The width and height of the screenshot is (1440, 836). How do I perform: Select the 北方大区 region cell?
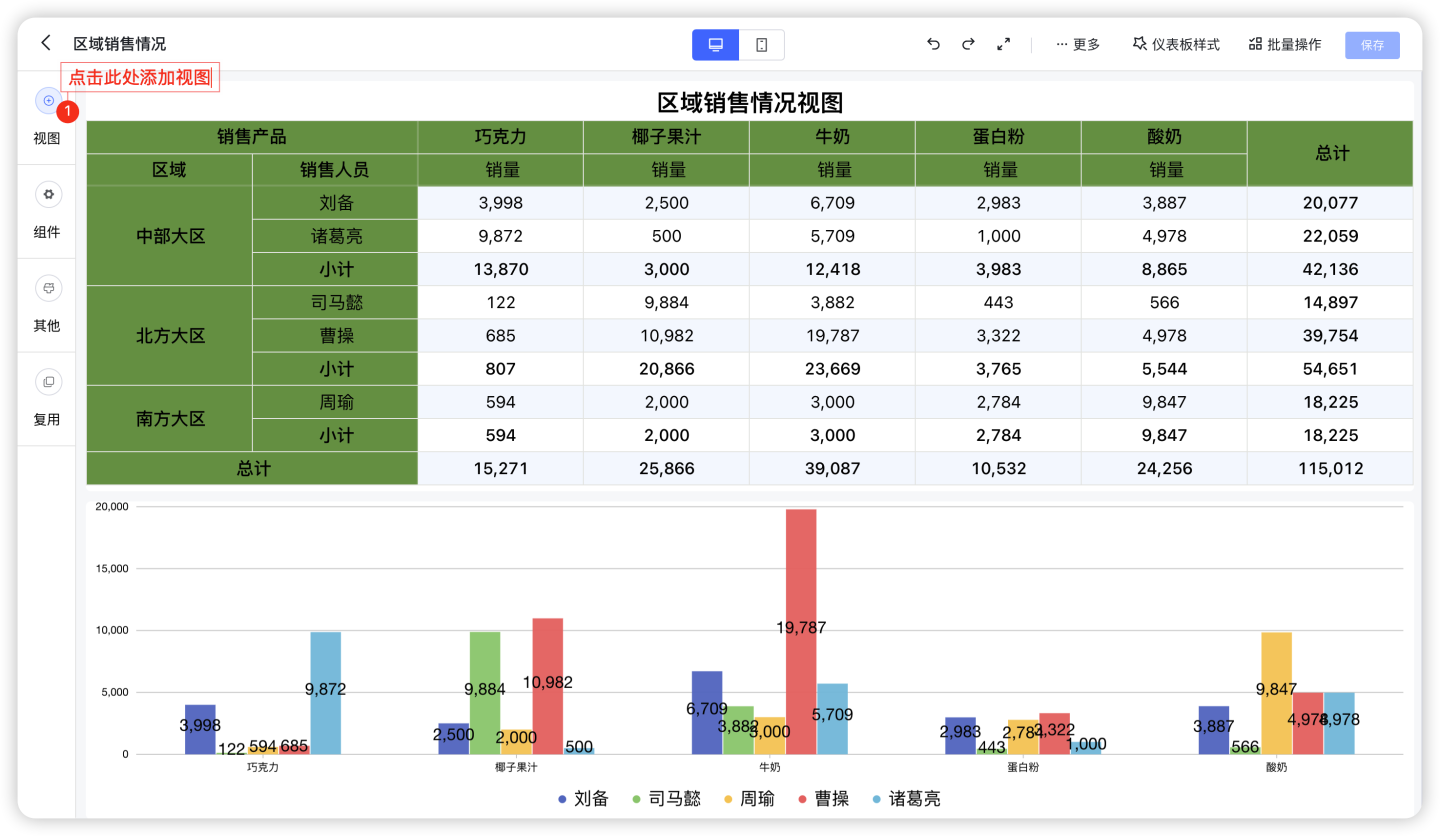pos(170,336)
